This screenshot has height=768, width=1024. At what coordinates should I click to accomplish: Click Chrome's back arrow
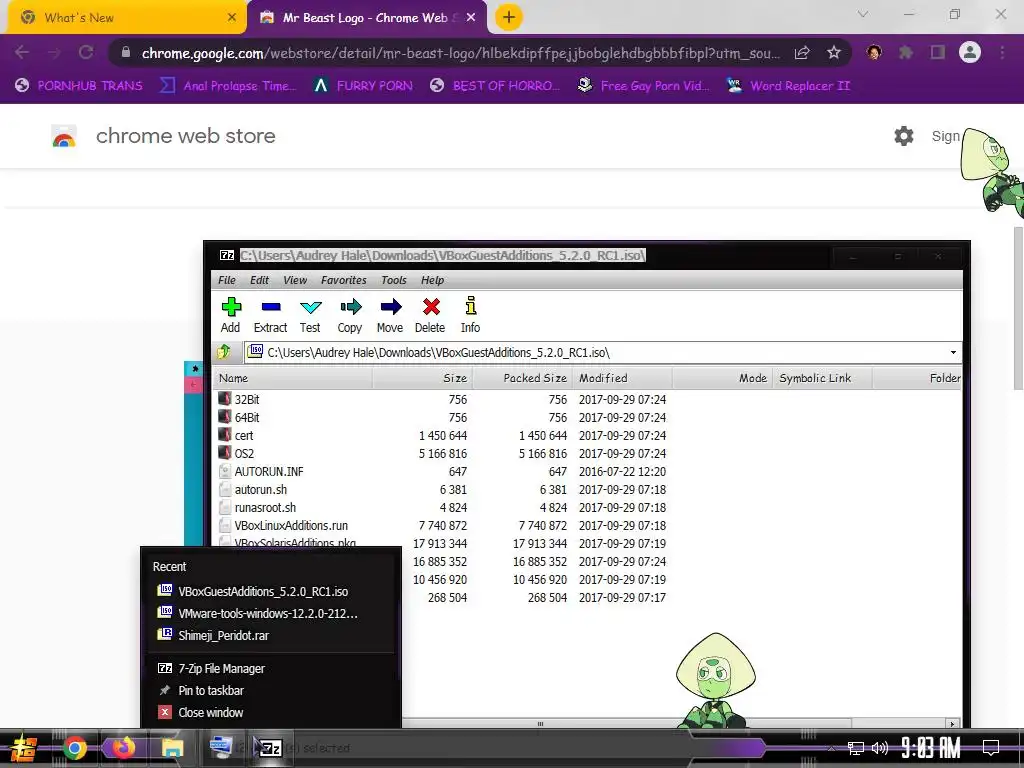[22, 53]
